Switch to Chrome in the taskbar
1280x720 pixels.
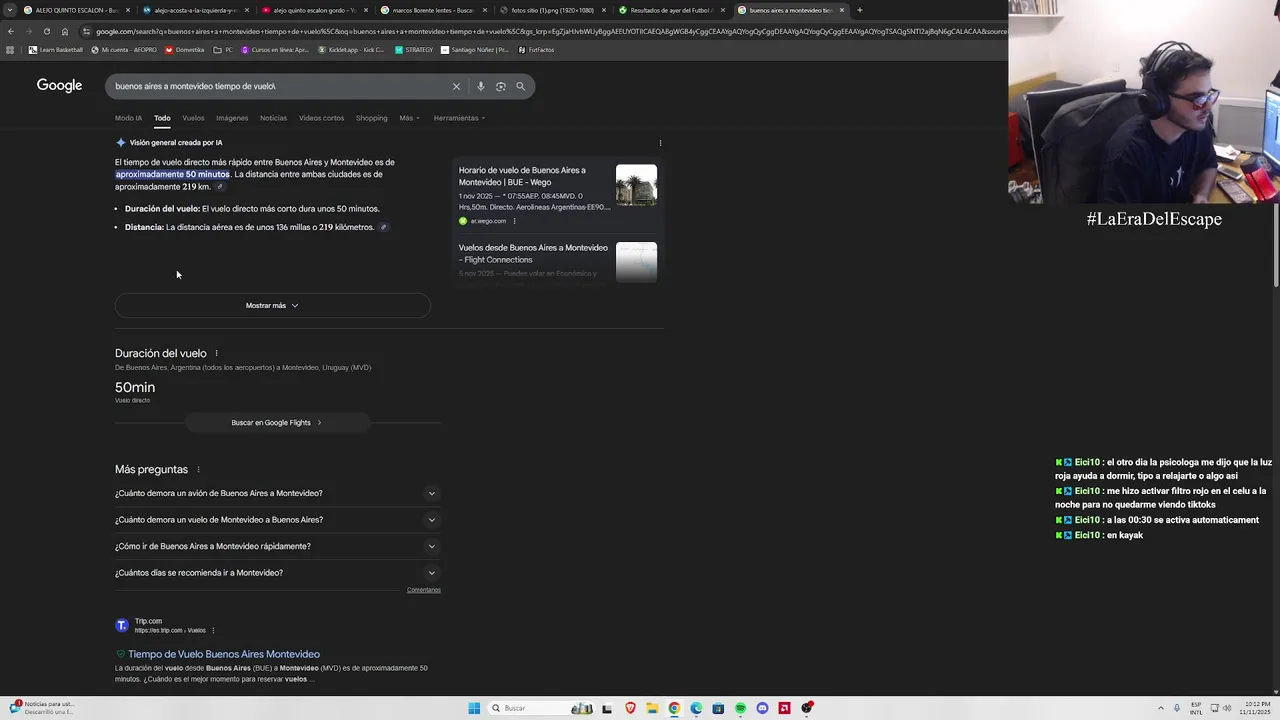pos(674,708)
